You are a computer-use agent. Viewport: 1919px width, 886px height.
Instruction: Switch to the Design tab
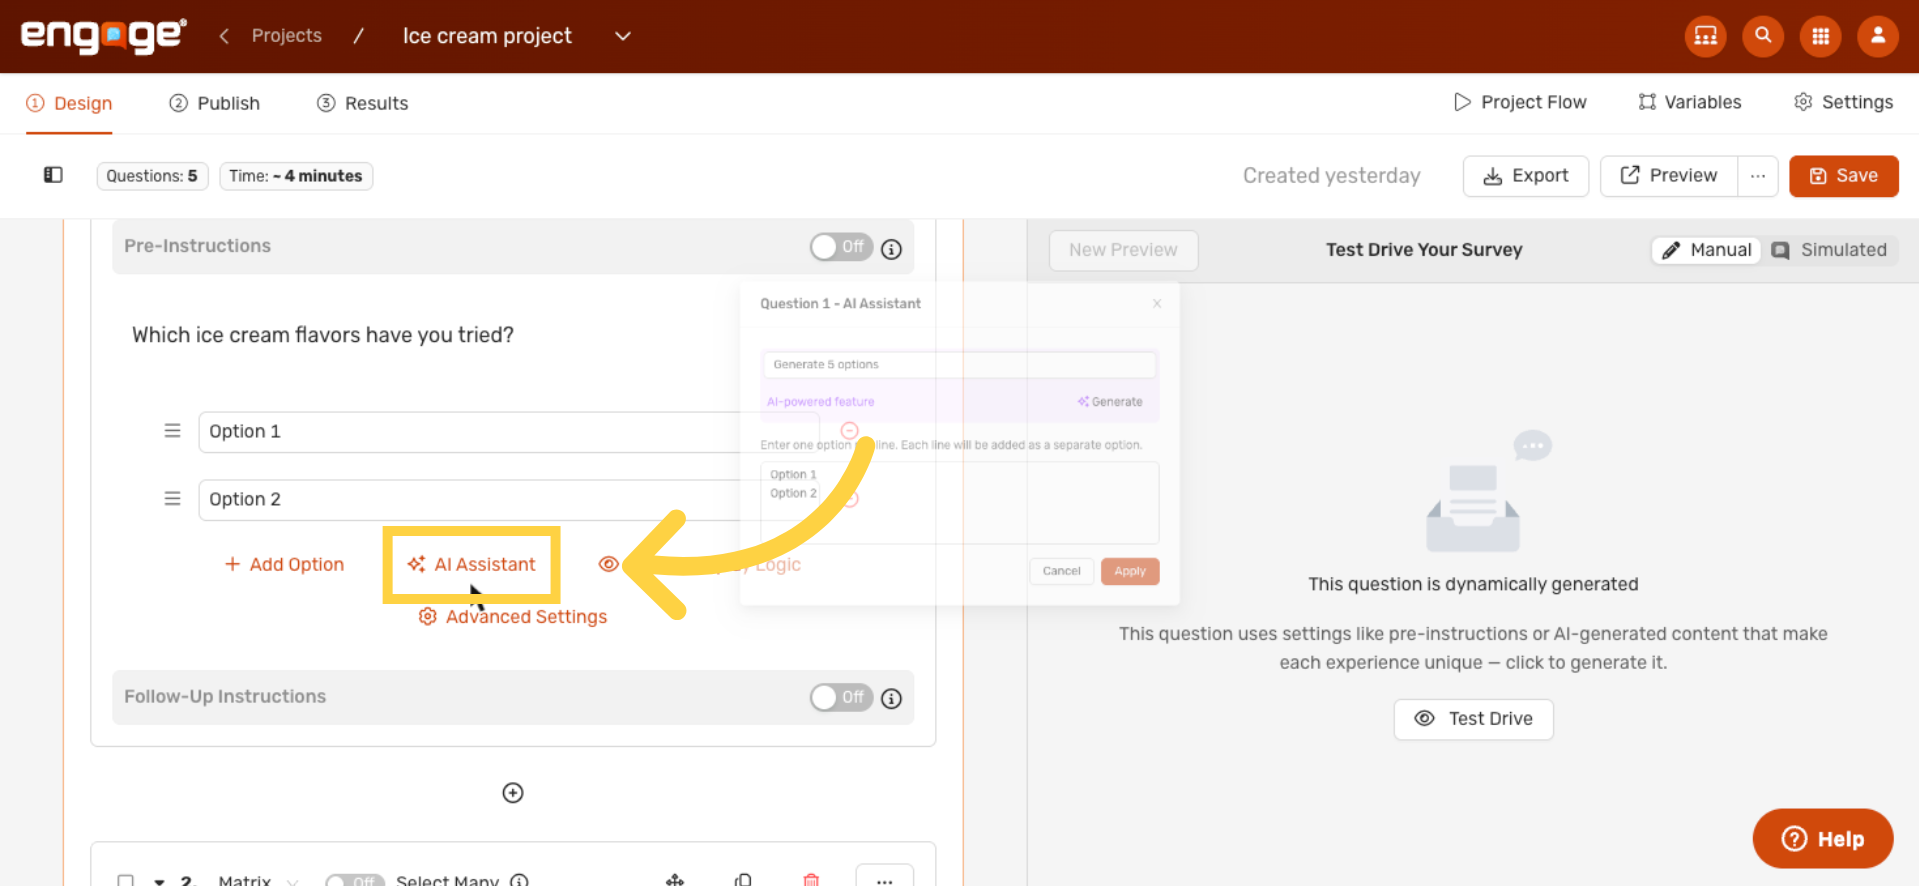69,103
